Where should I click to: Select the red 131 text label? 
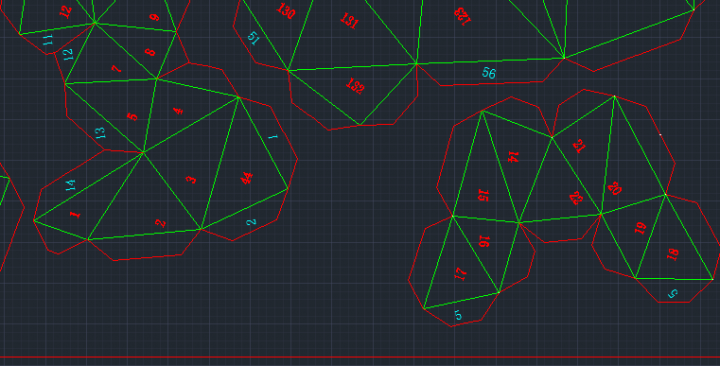(x=349, y=21)
